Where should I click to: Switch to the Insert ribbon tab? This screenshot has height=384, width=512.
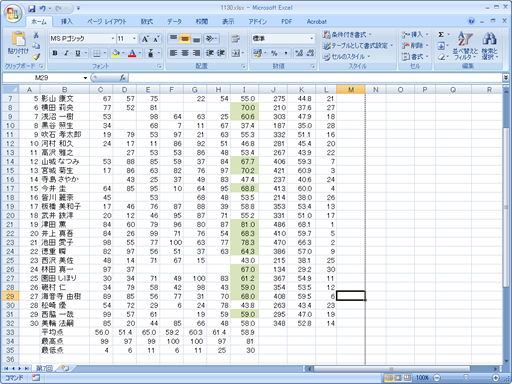[66, 22]
